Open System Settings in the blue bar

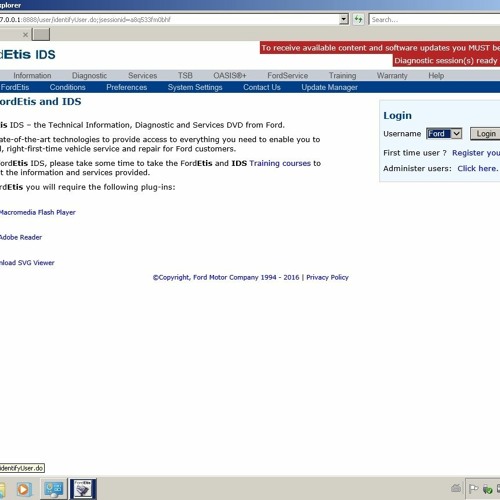[195, 87]
